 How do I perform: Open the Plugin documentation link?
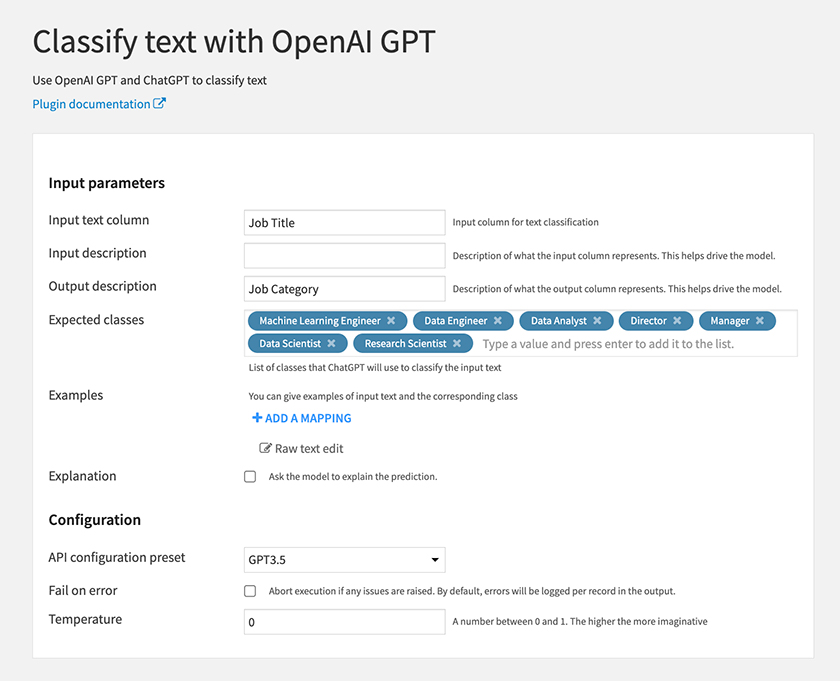click(92, 104)
